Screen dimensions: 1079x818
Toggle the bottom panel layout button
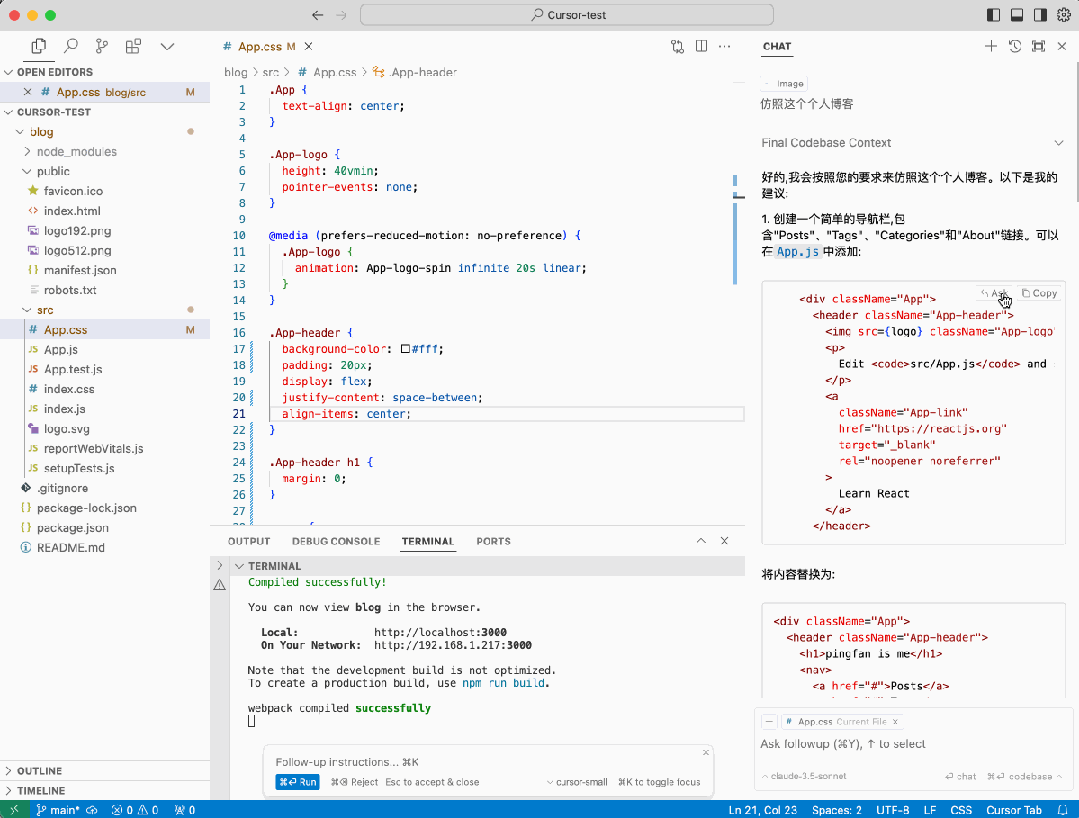point(1017,15)
